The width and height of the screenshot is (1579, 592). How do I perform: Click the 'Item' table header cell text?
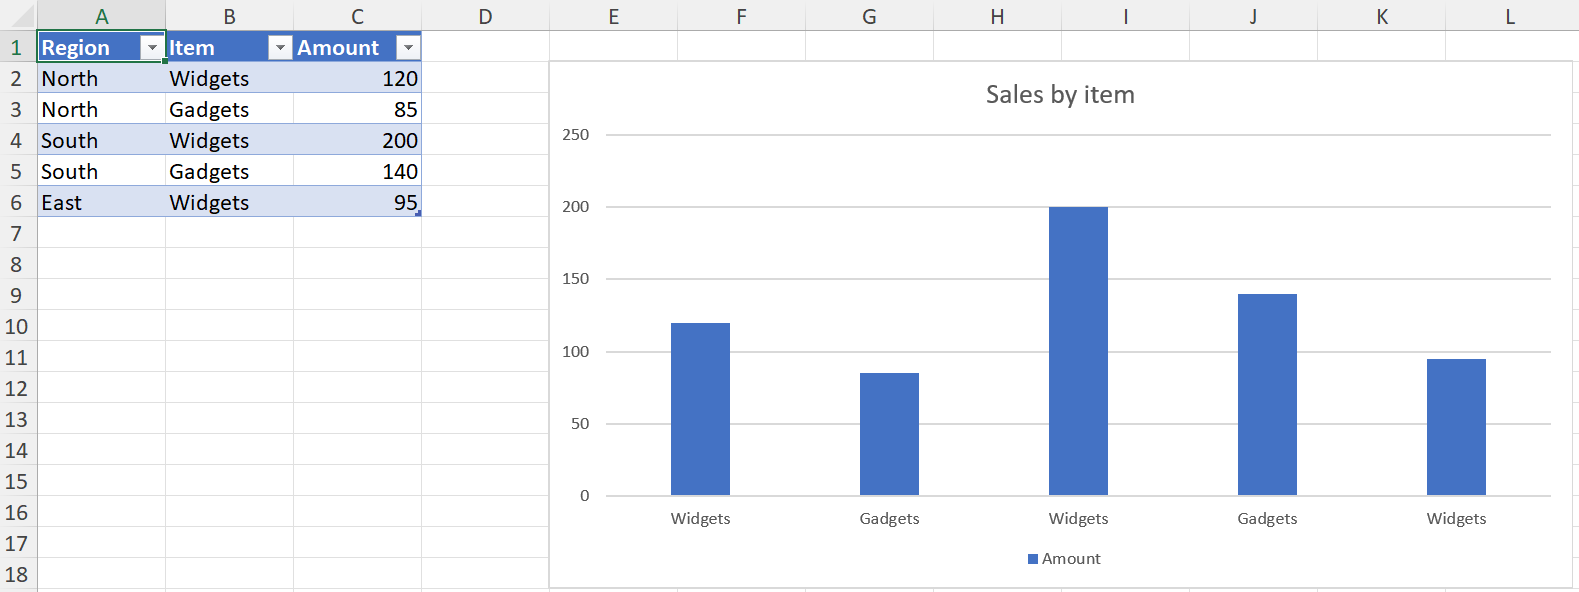(x=191, y=48)
